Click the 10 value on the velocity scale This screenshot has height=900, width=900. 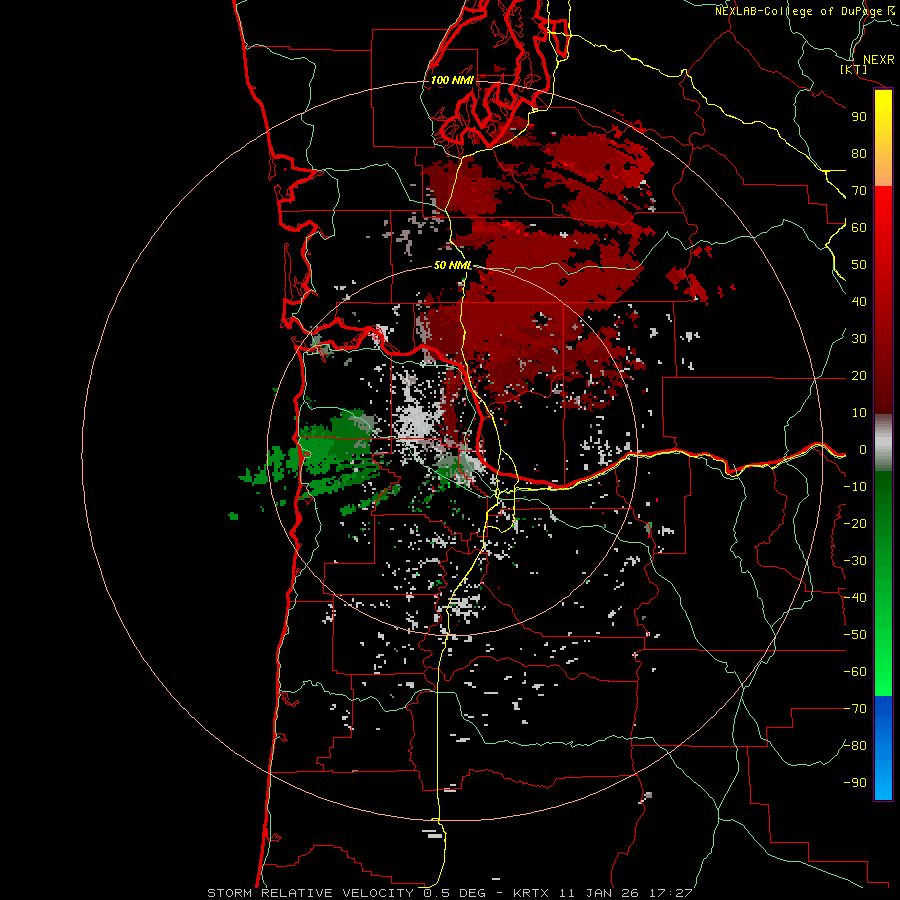click(x=859, y=413)
